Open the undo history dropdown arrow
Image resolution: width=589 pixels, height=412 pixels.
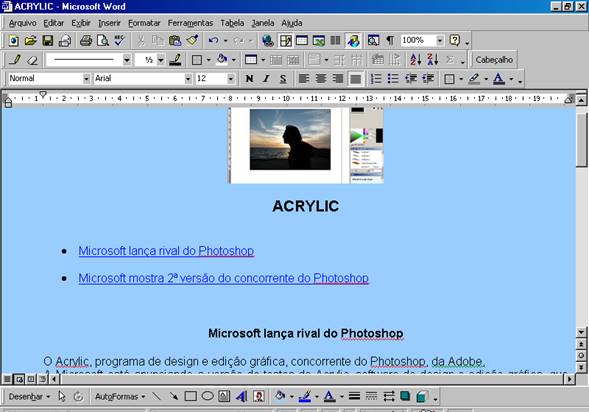225,40
